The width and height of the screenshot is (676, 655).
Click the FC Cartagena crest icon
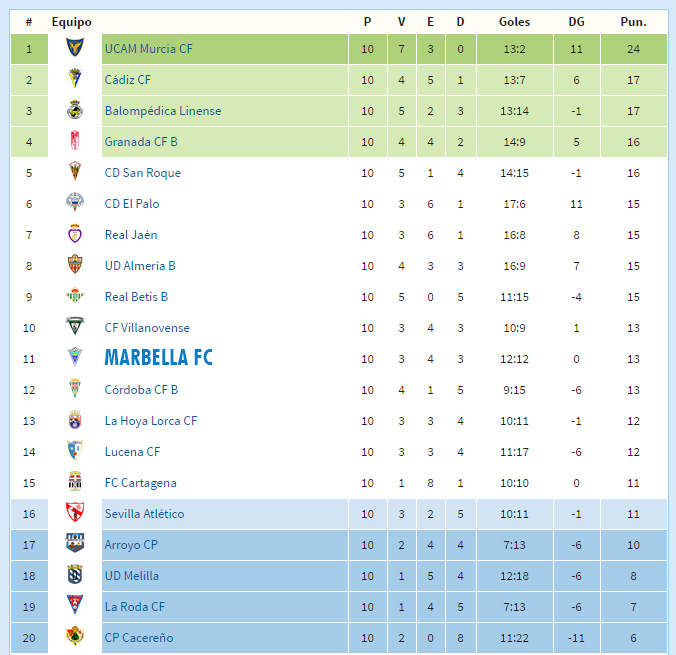pyautogui.click(x=75, y=482)
